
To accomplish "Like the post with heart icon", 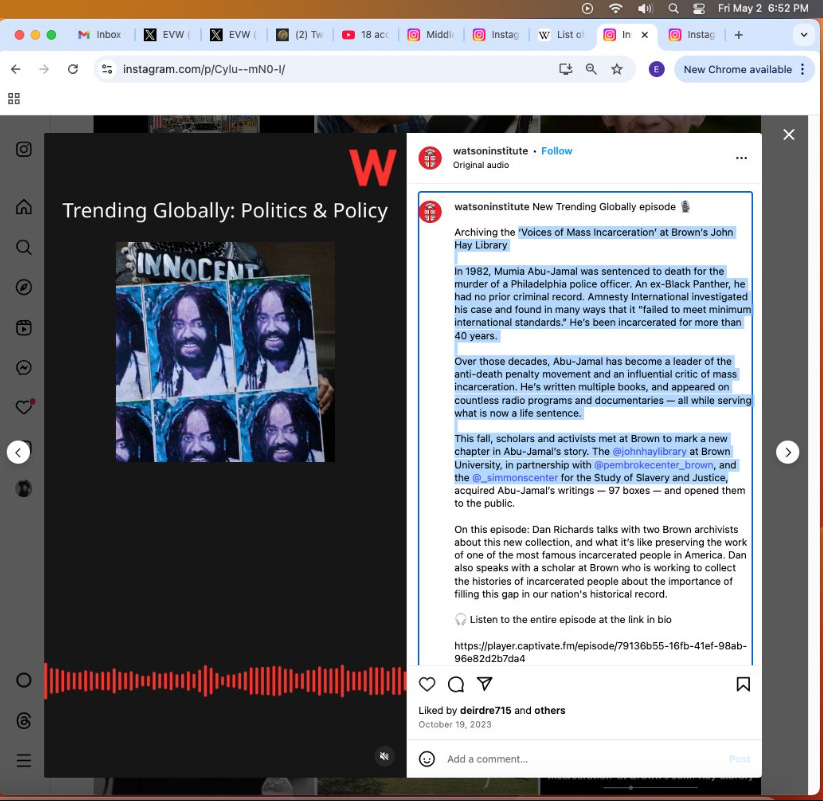I will click(427, 684).
